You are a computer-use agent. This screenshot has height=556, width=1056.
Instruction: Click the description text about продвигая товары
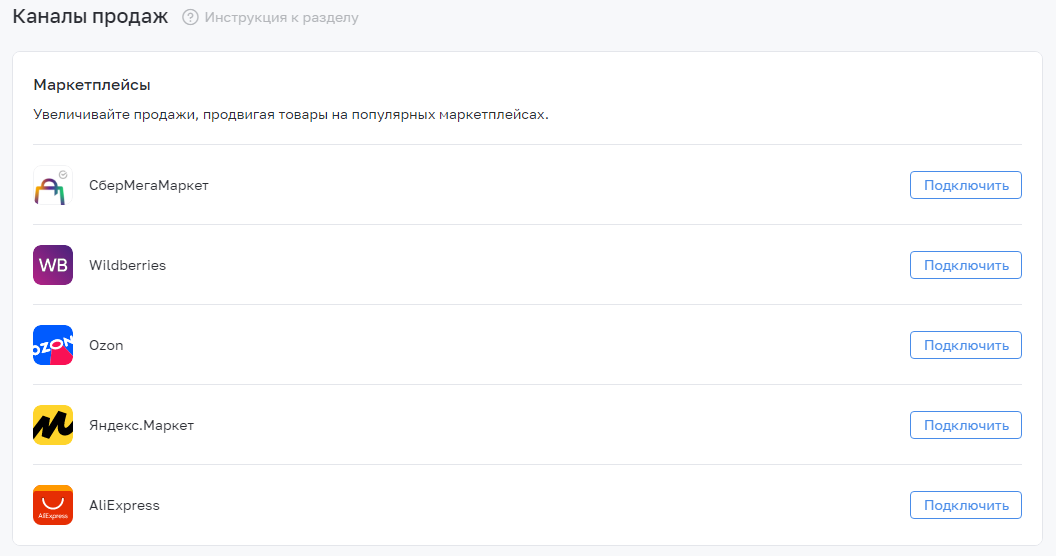[x=291, y=114]
